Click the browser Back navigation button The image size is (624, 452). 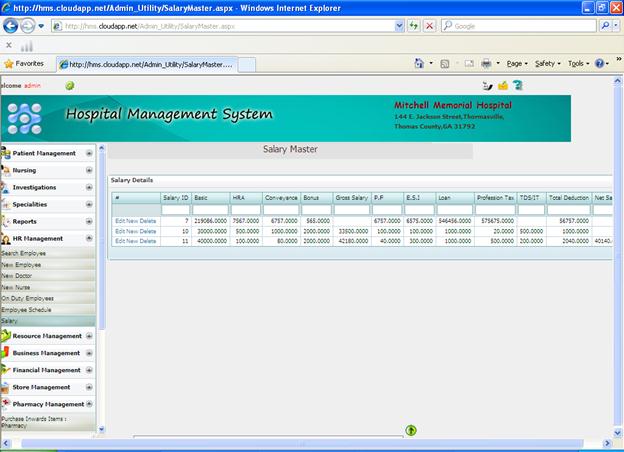[x=11, y=26]
